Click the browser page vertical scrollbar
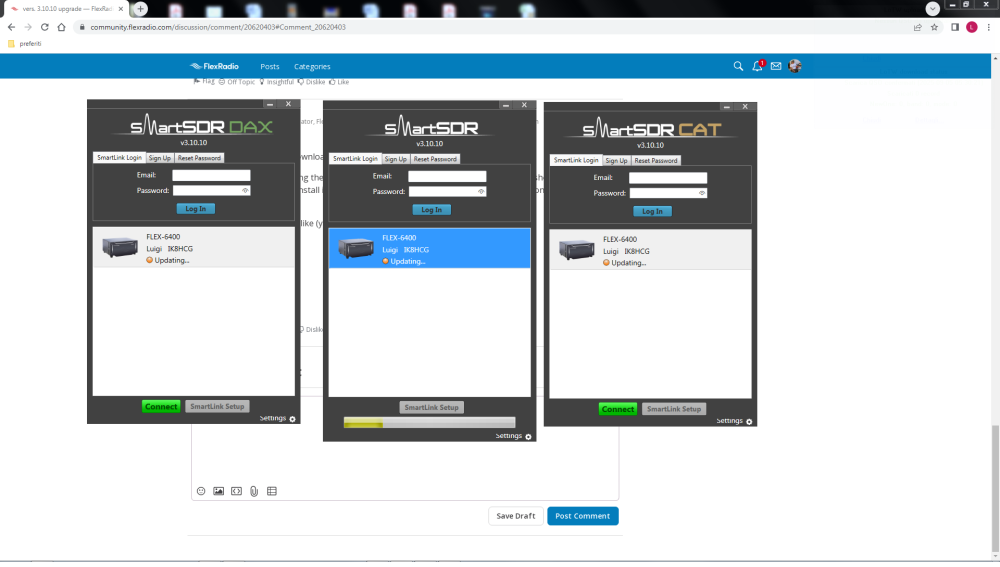This screenshot has height=567, width=1000. [x=995, y=491]
